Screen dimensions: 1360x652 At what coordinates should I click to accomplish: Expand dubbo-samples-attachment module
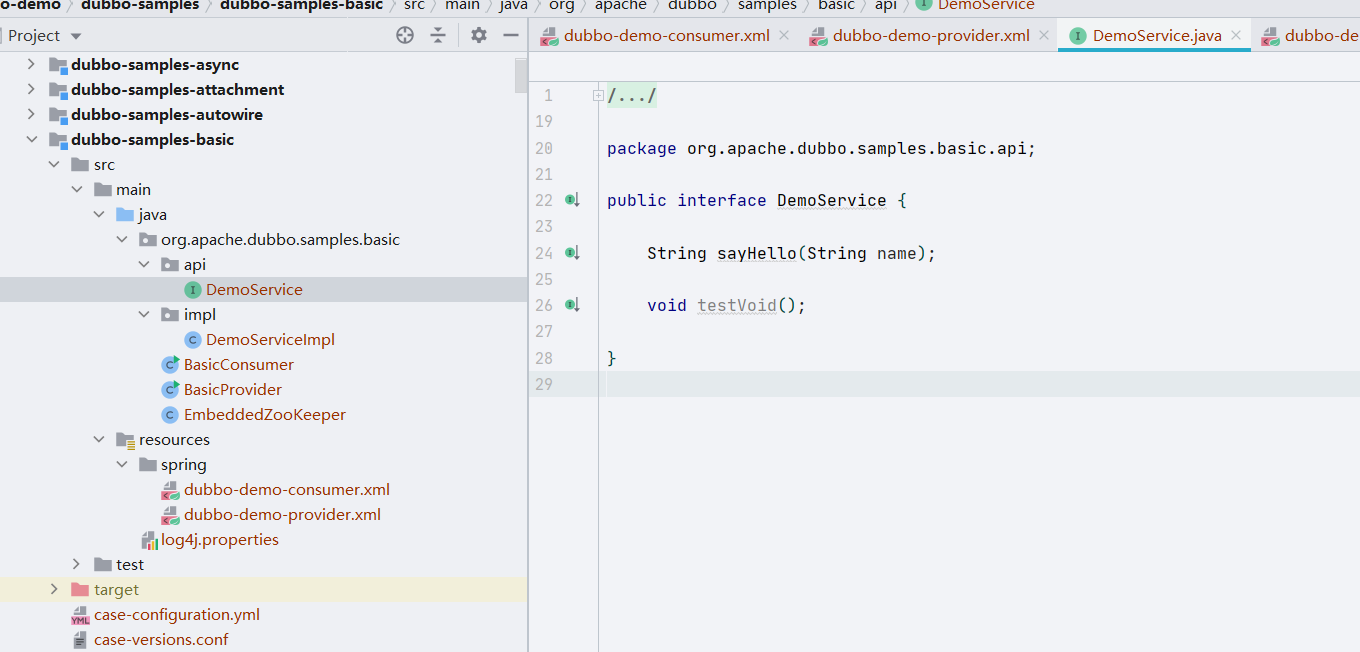[x=31, y=89]
